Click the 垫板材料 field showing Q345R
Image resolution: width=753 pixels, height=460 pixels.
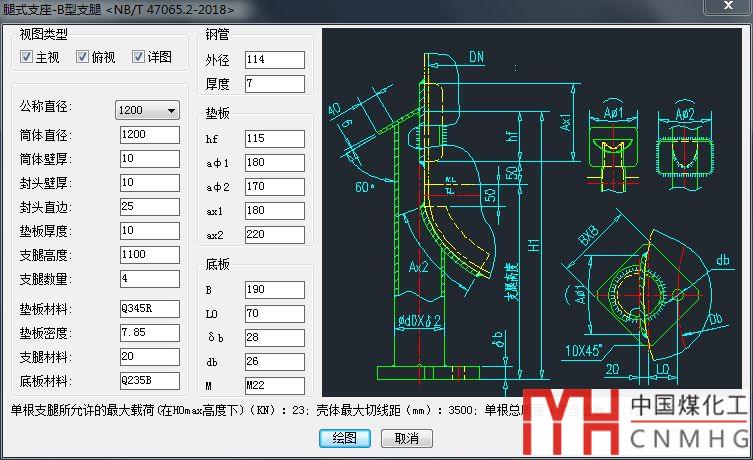tap(150, 309)
